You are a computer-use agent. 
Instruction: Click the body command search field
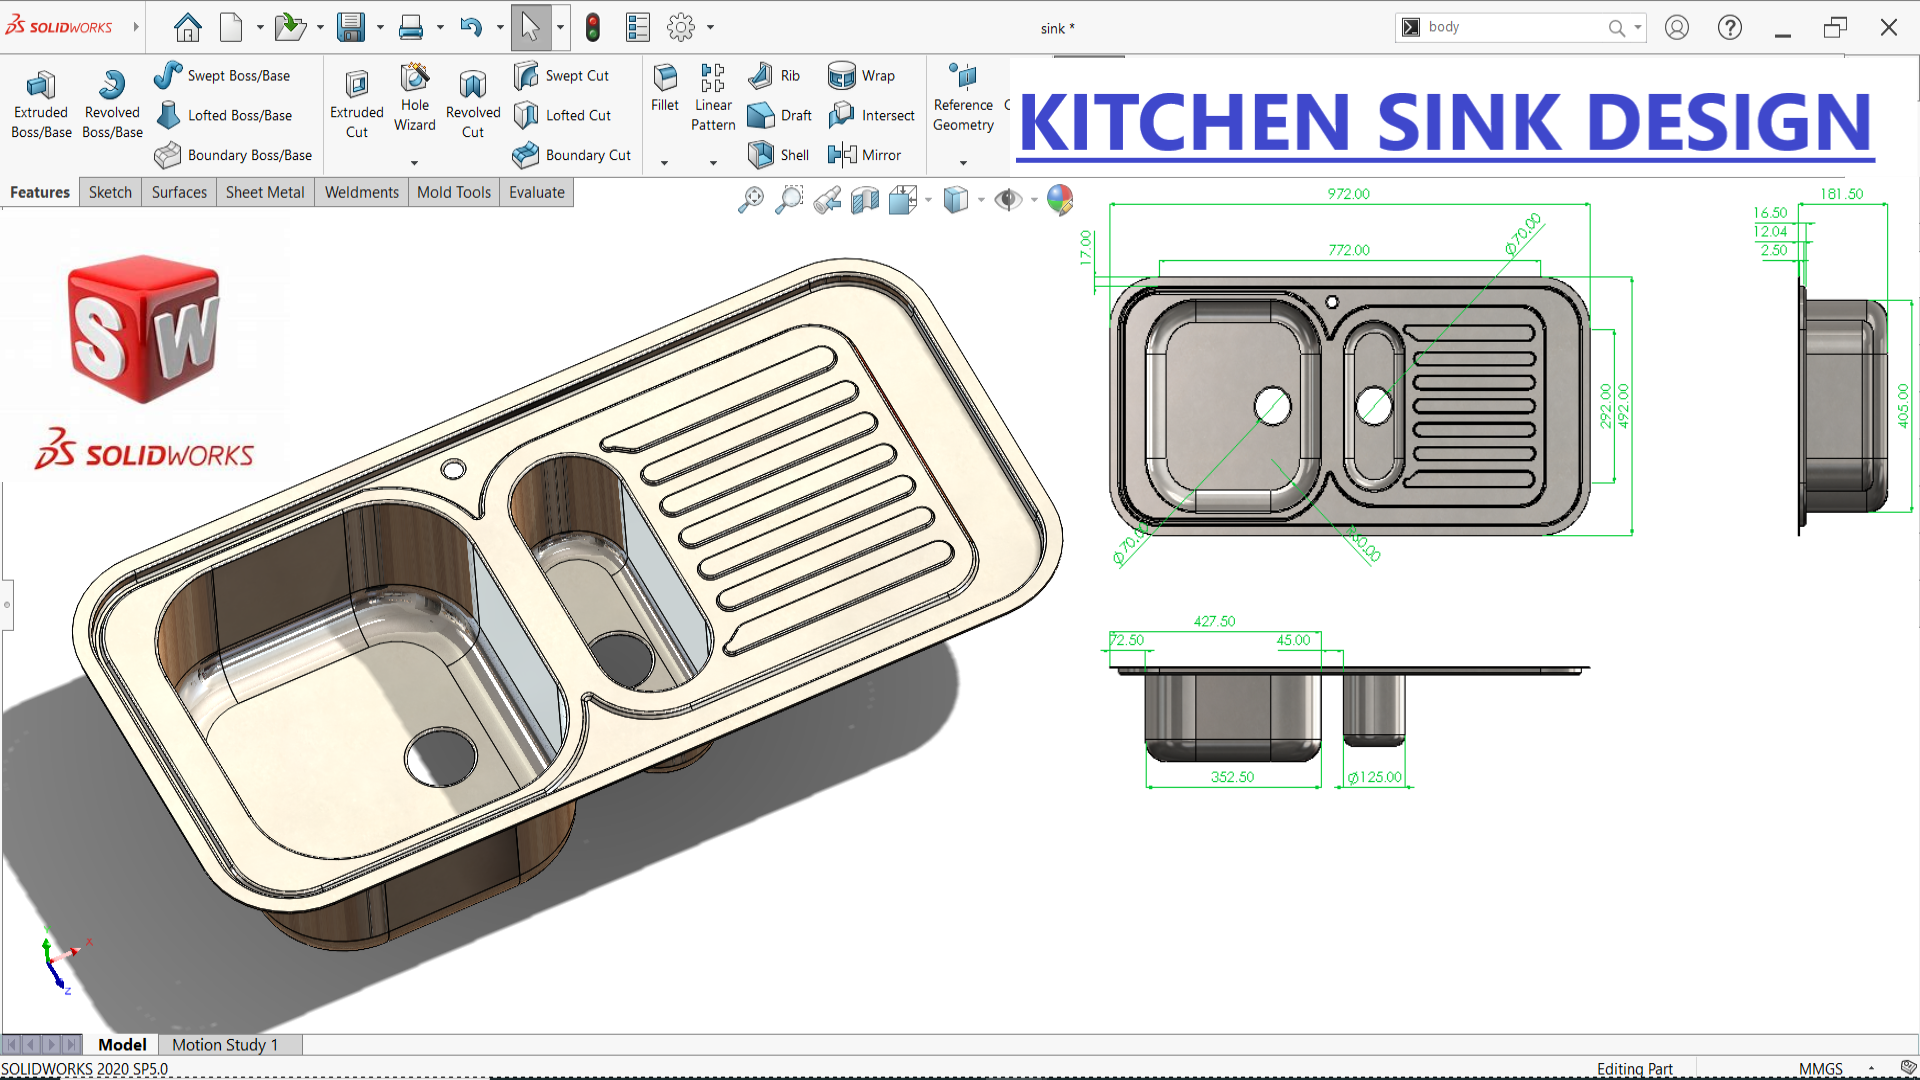click(x=1510, y=27)
